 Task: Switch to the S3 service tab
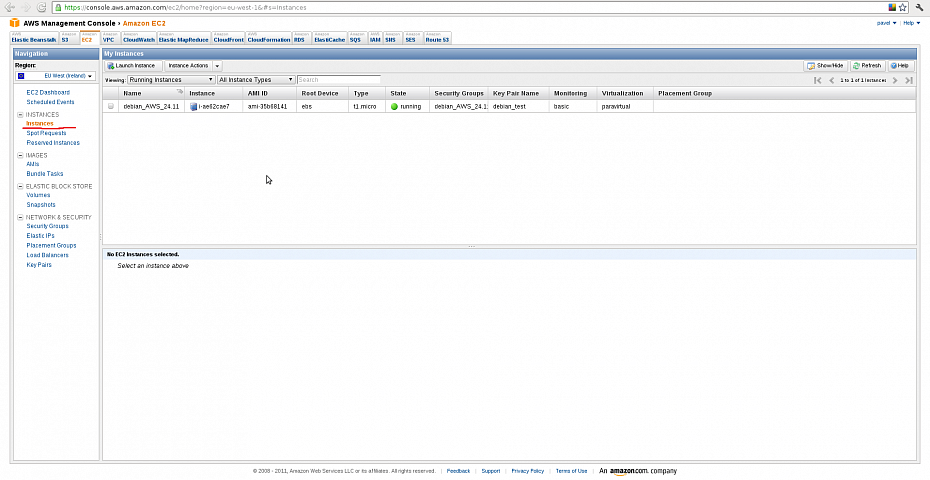69,38
